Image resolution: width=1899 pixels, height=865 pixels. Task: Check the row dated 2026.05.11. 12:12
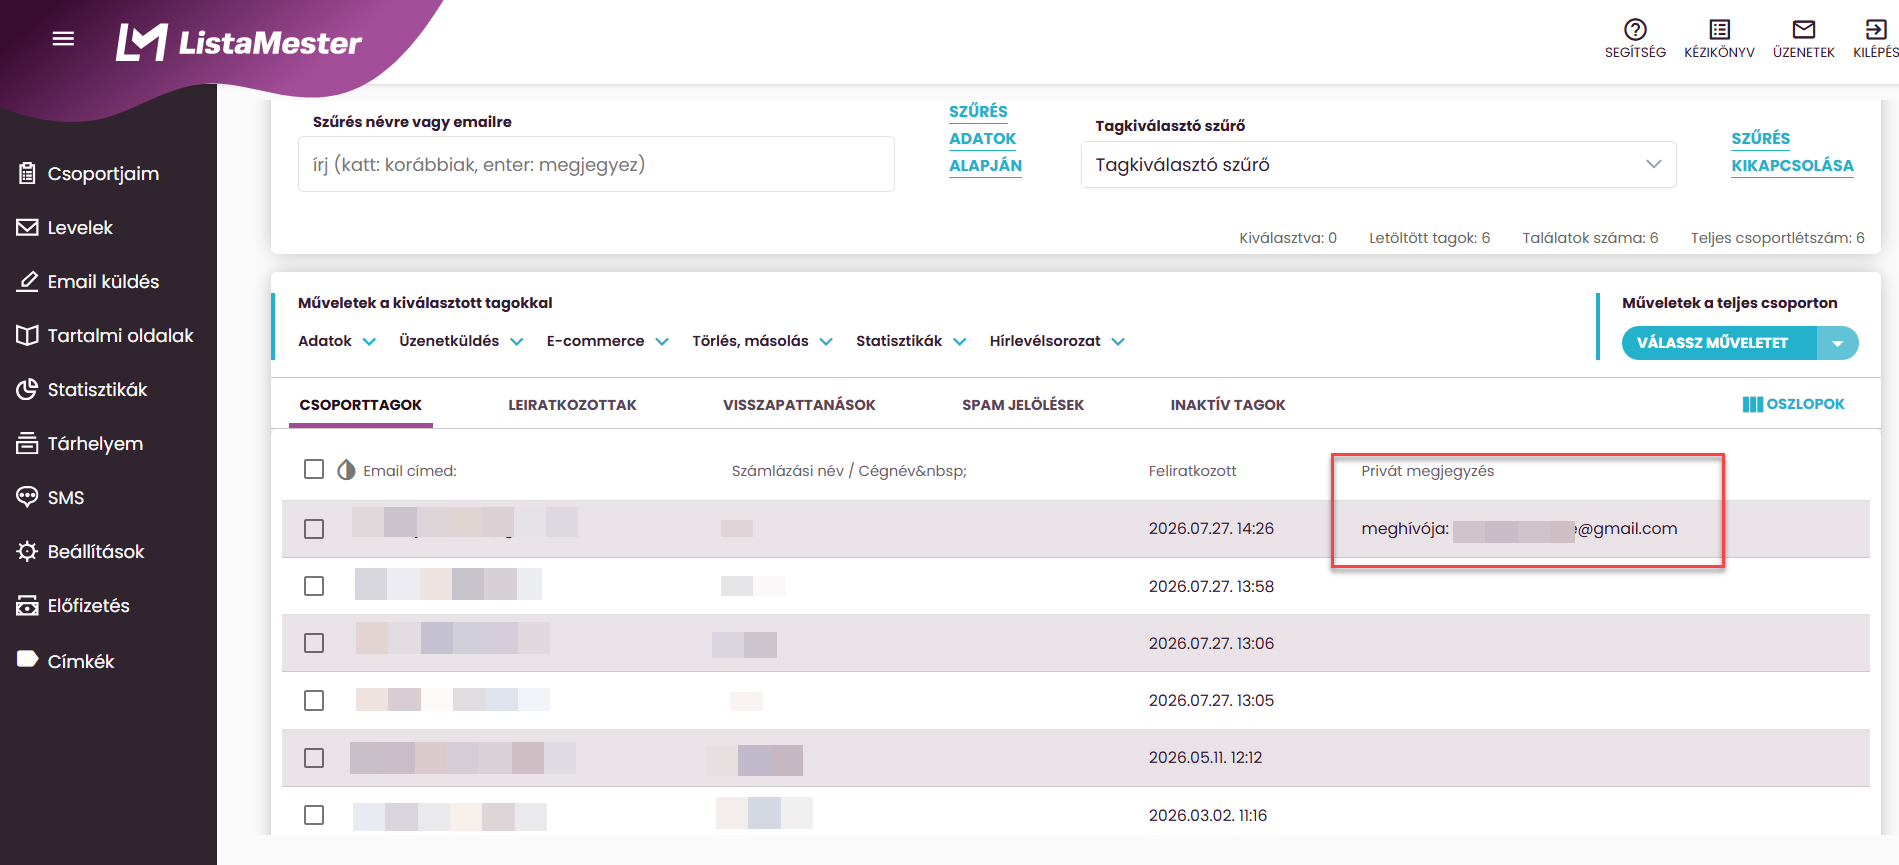click(314, 758)
